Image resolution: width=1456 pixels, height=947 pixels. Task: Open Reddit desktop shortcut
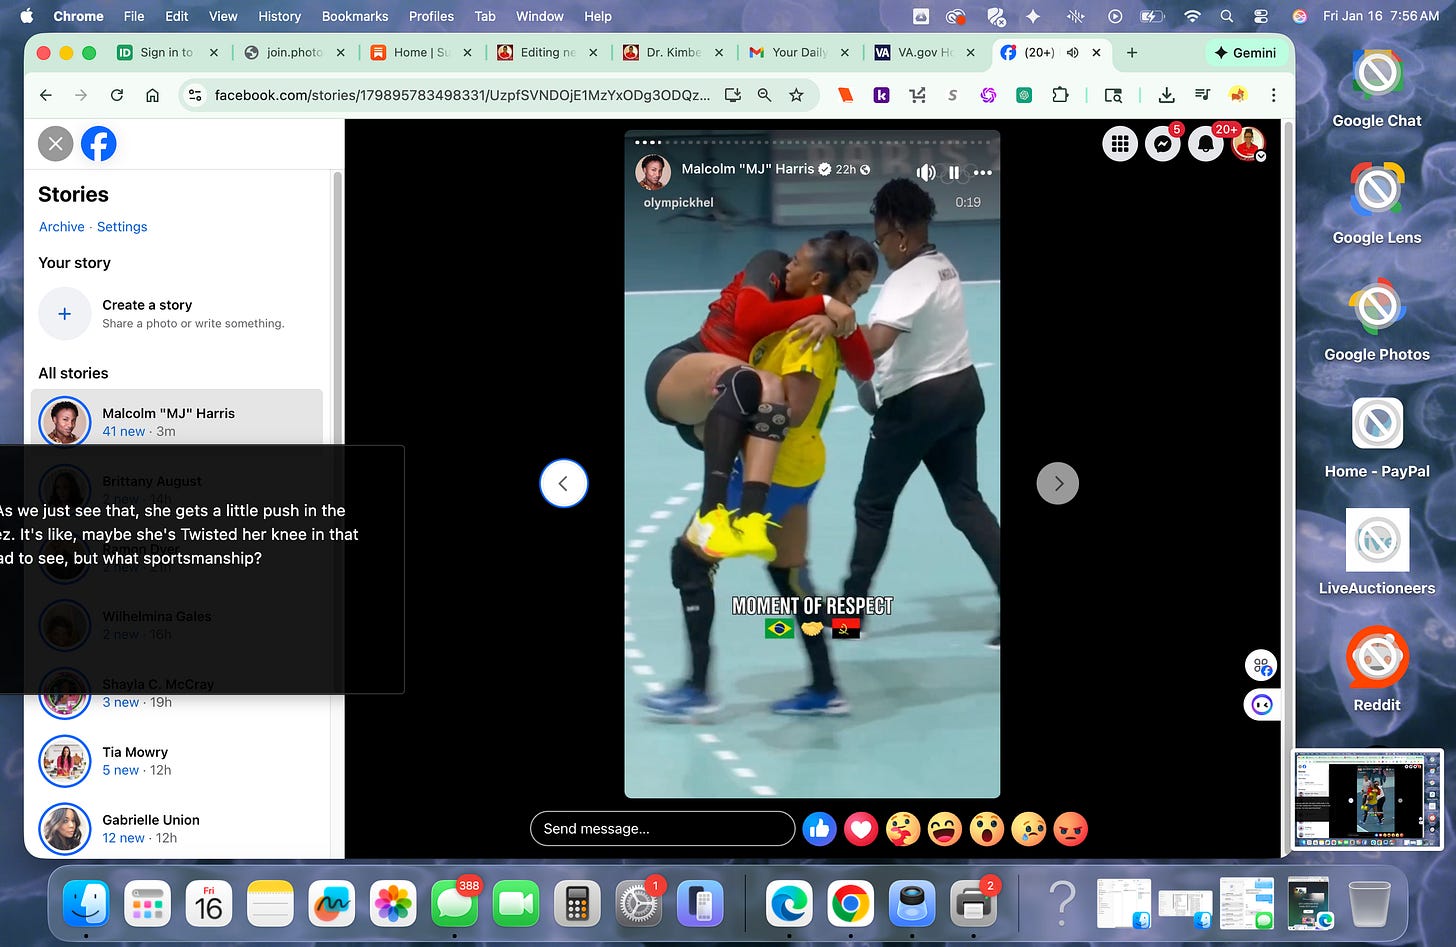[x=1377, y=670]
